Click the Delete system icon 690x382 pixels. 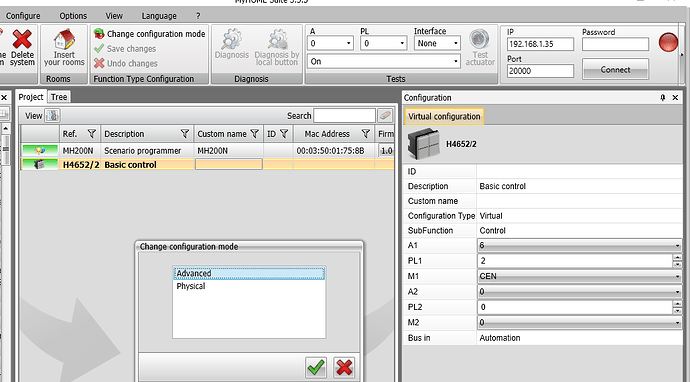point(22,39)
